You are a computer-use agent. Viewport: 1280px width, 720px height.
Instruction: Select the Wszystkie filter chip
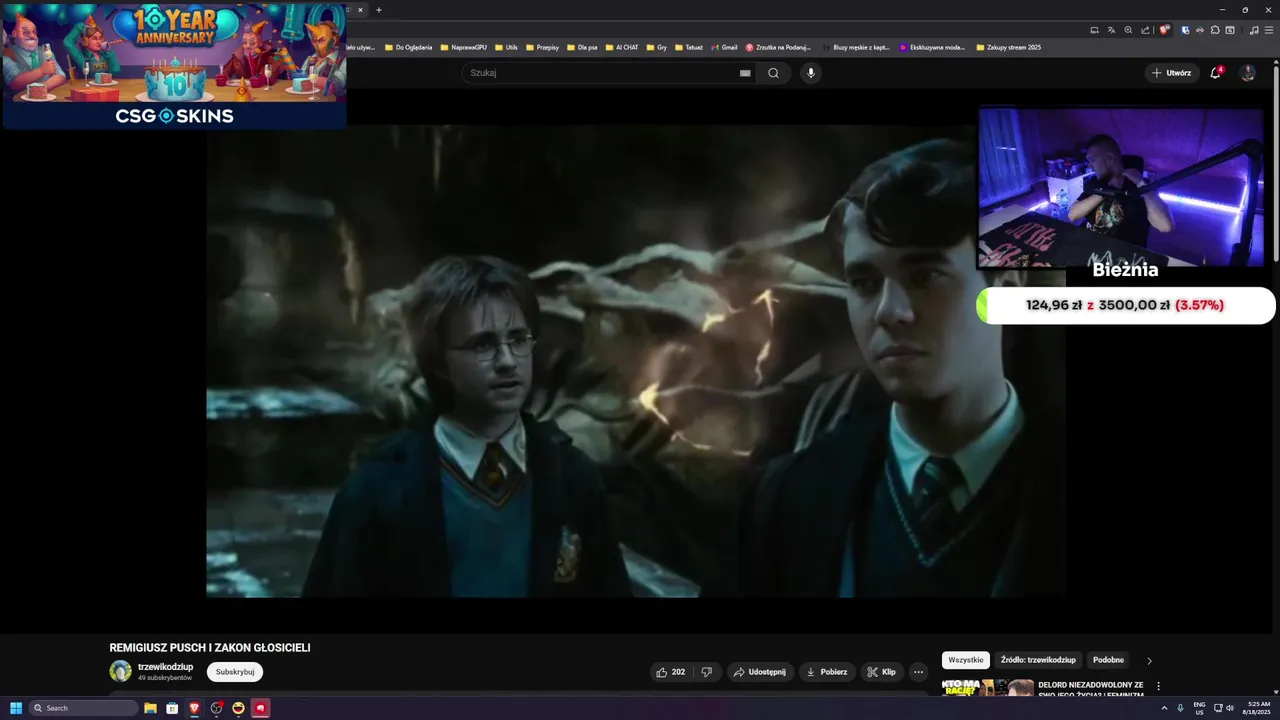(x=966, y=660)
